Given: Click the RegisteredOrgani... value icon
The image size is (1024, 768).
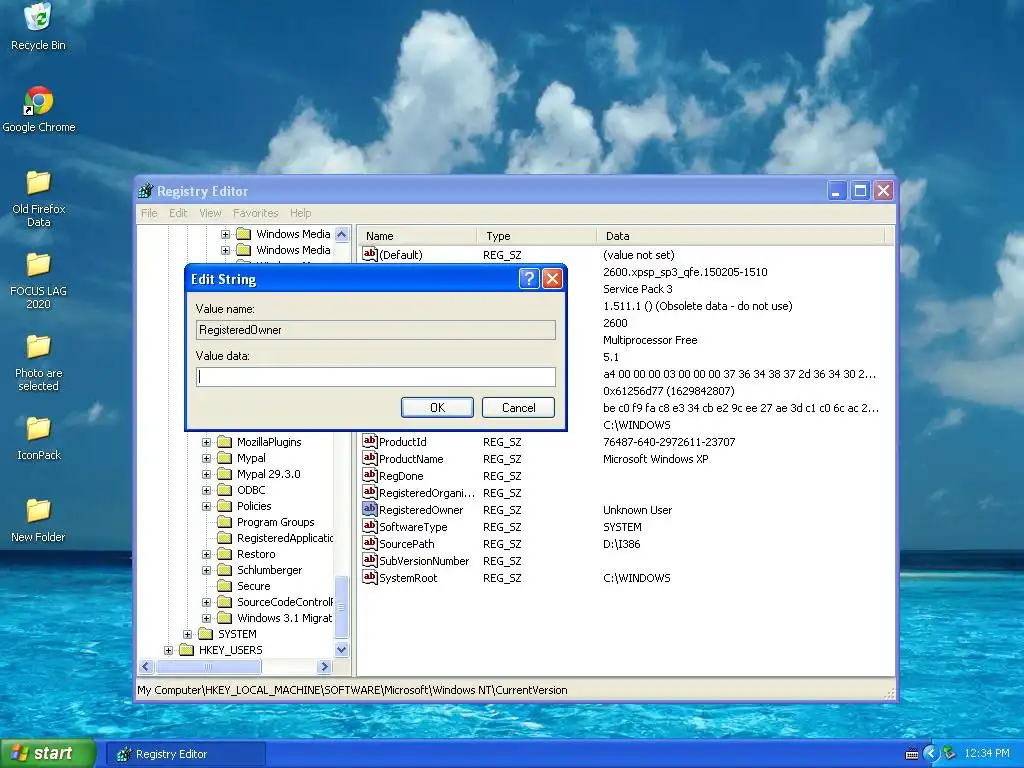Looking at the screenshot, I should tap(370, 492).
